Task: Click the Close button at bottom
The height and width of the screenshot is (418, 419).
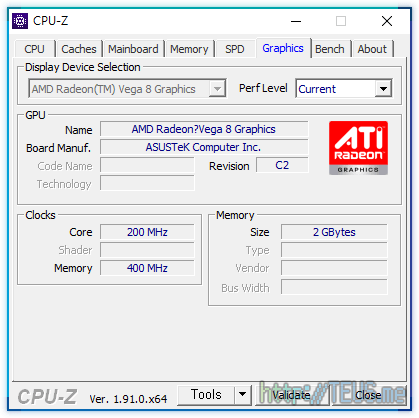Action: pos(369,395)
